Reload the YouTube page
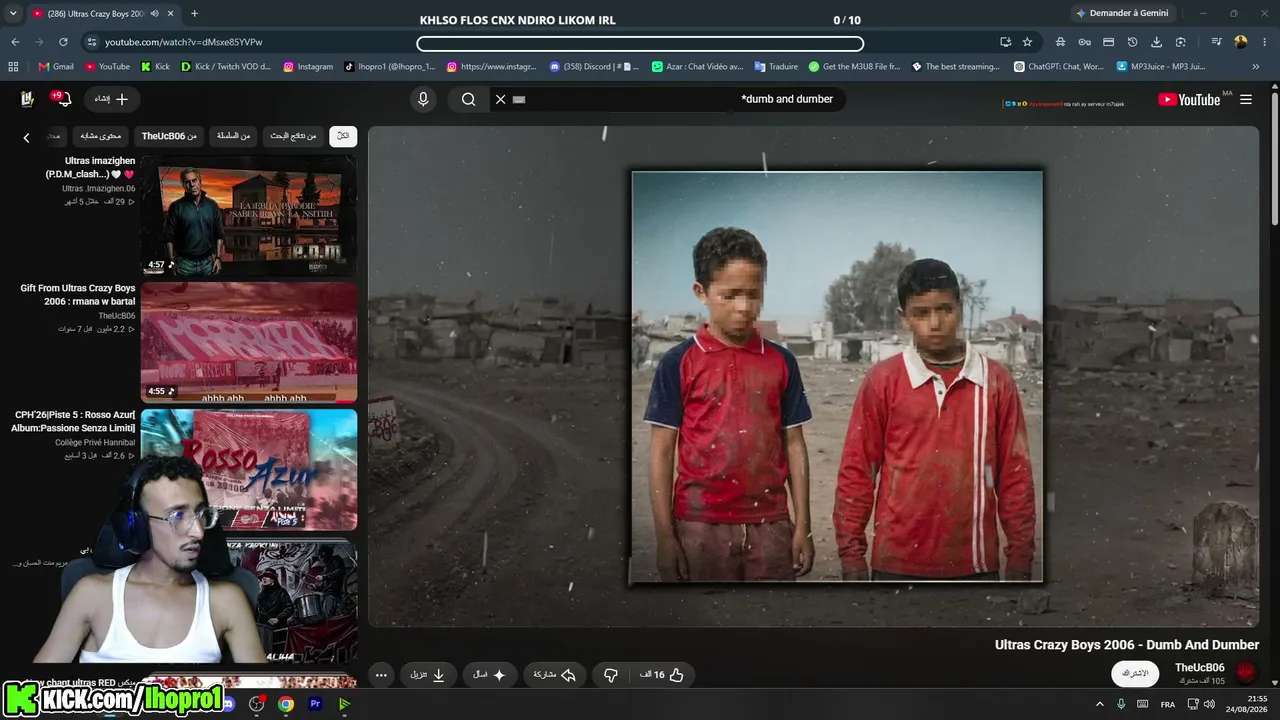The height and width of the screenshot is (720, 1280). coord(63,42)
